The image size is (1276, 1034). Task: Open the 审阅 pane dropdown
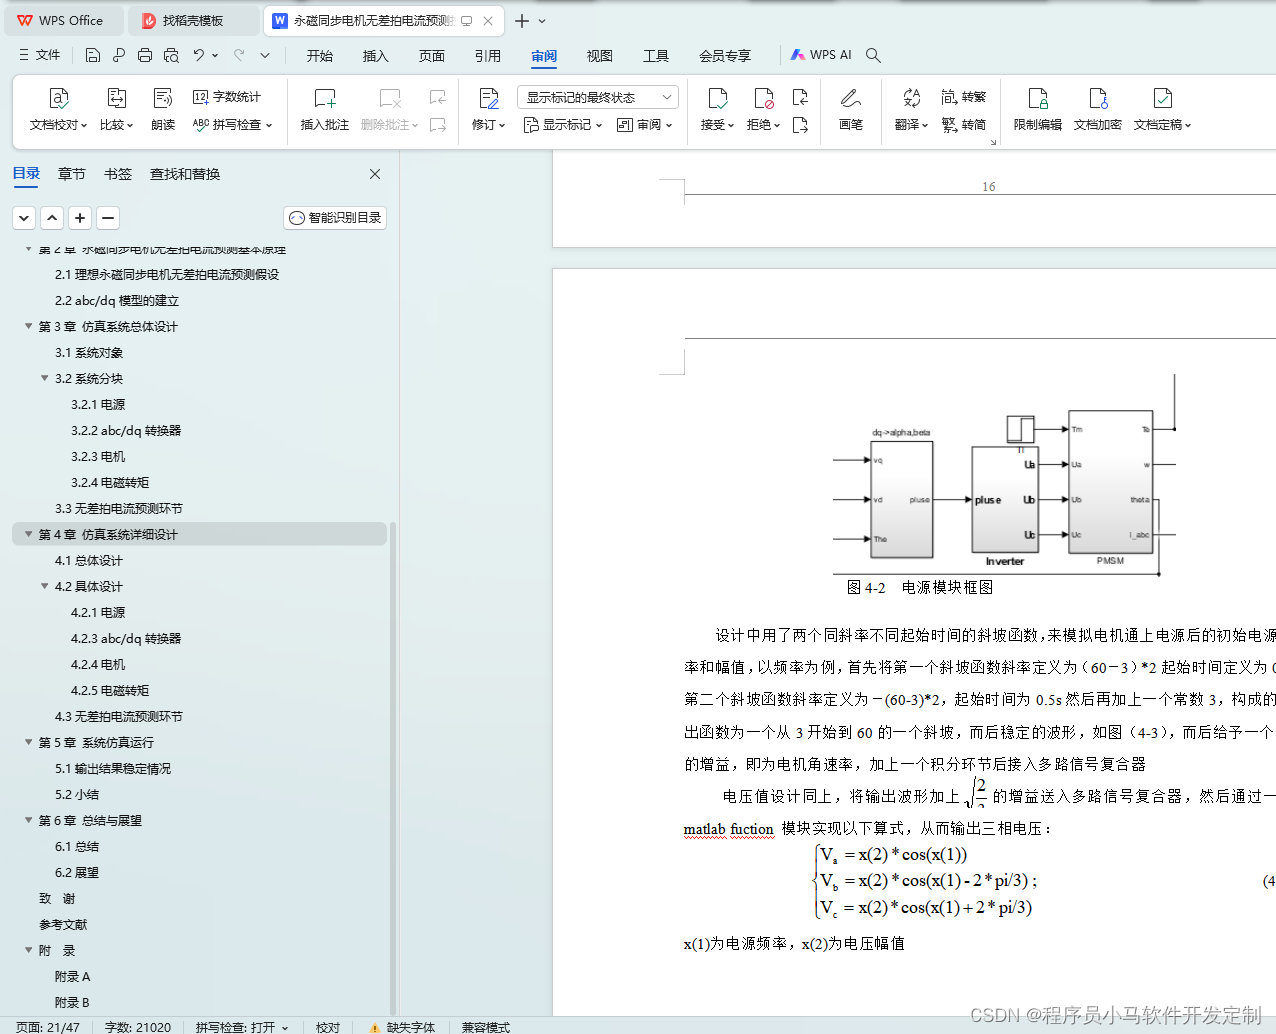click(x=645, y=125)
